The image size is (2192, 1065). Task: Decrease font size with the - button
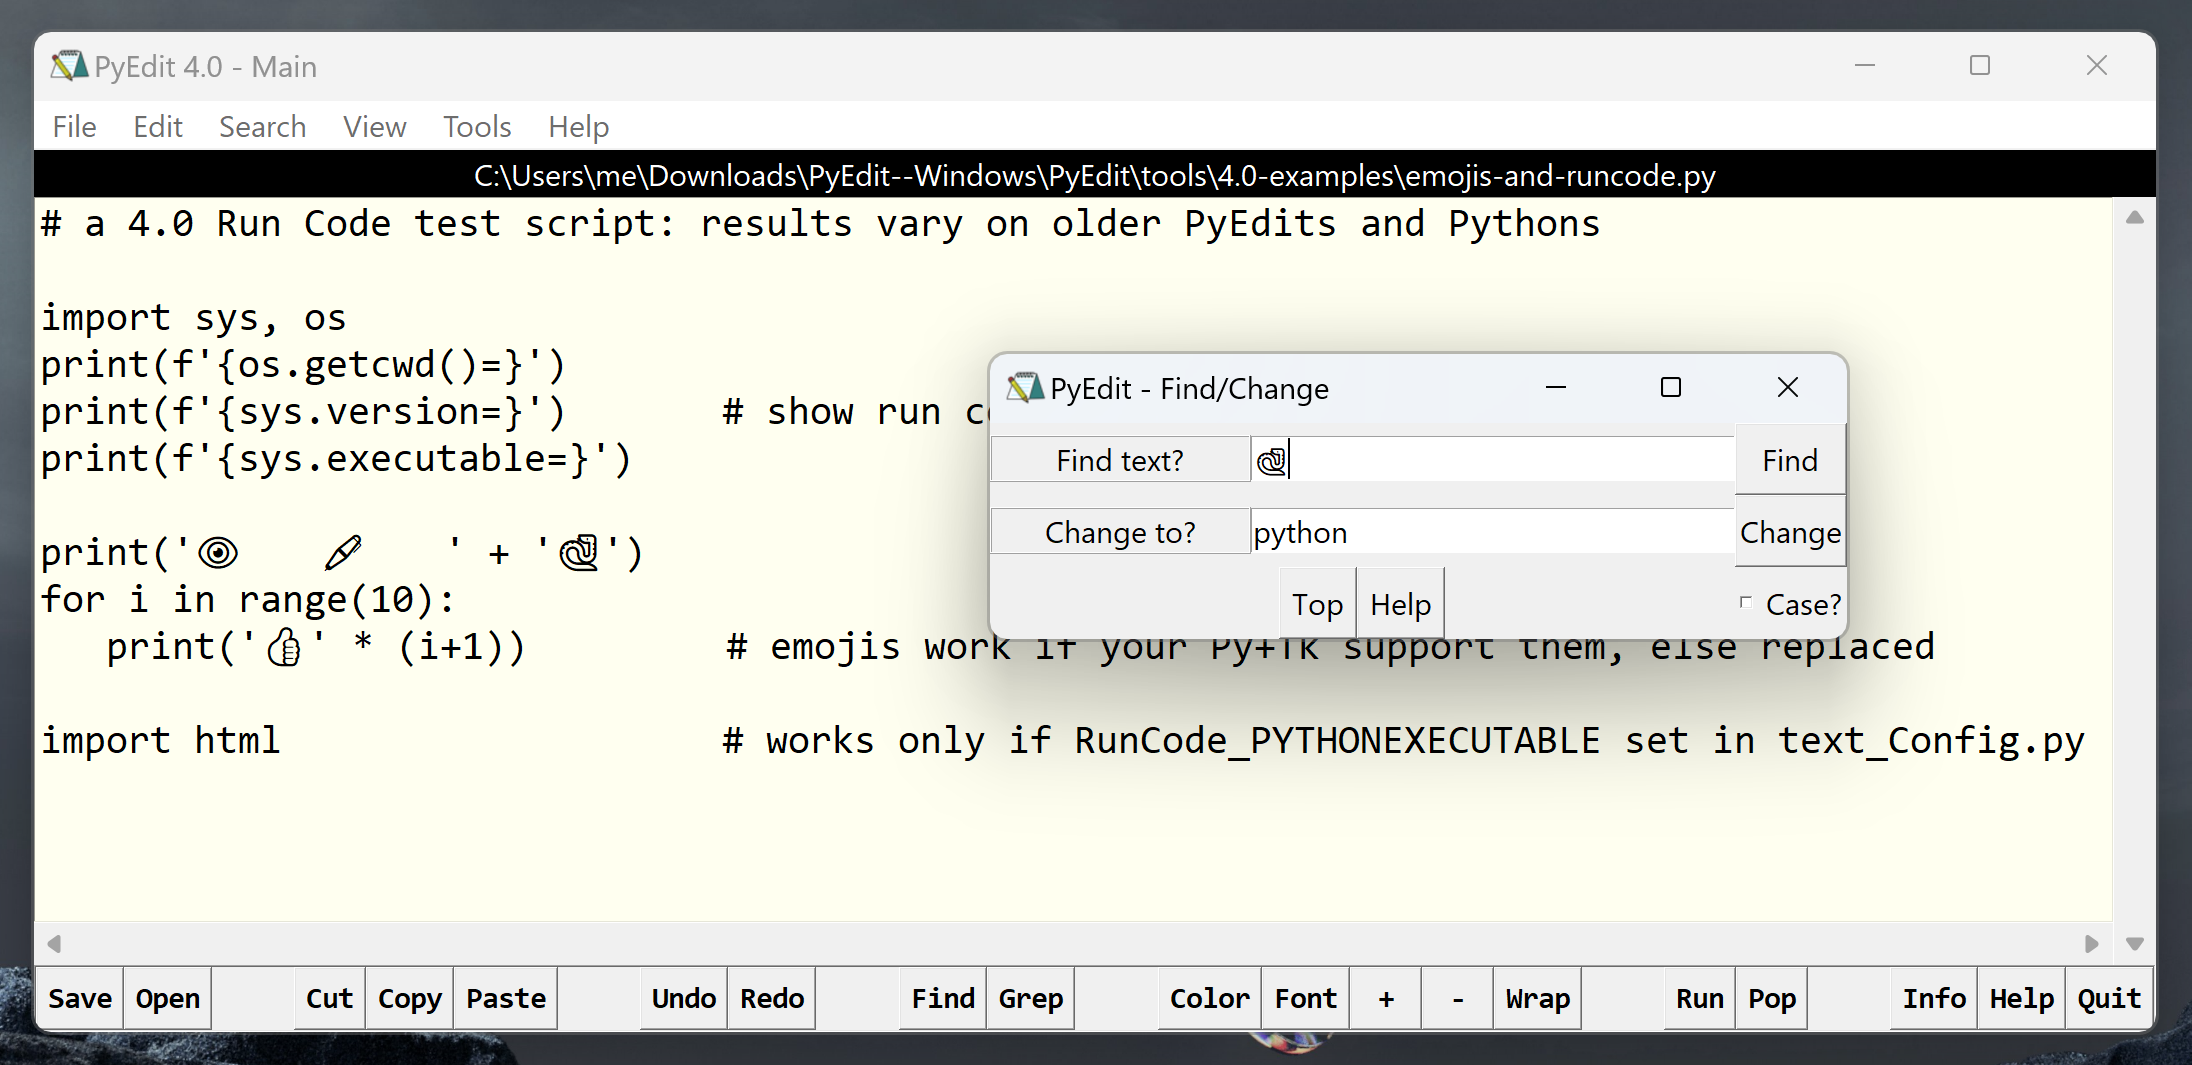1458,998
